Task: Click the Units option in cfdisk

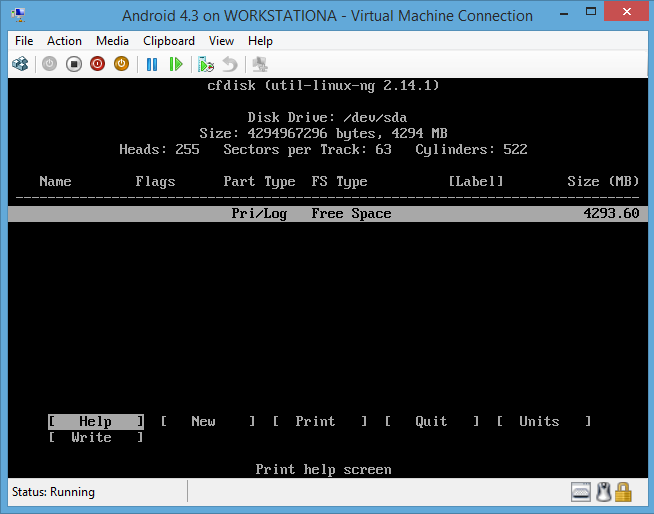Action: tap(540, 422)
